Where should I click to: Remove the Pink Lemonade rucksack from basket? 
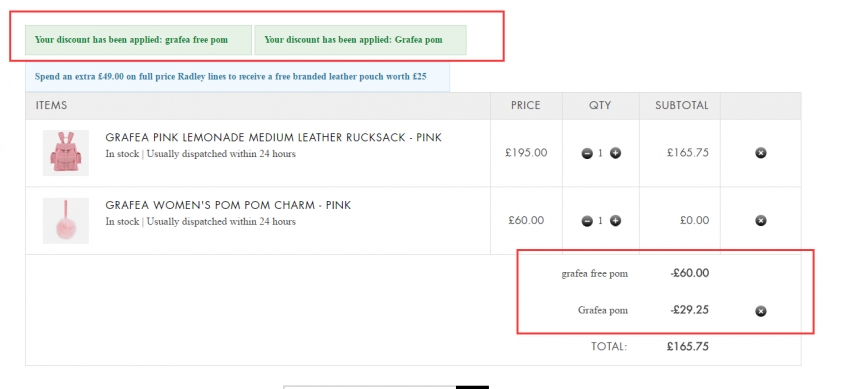(761, 153)
